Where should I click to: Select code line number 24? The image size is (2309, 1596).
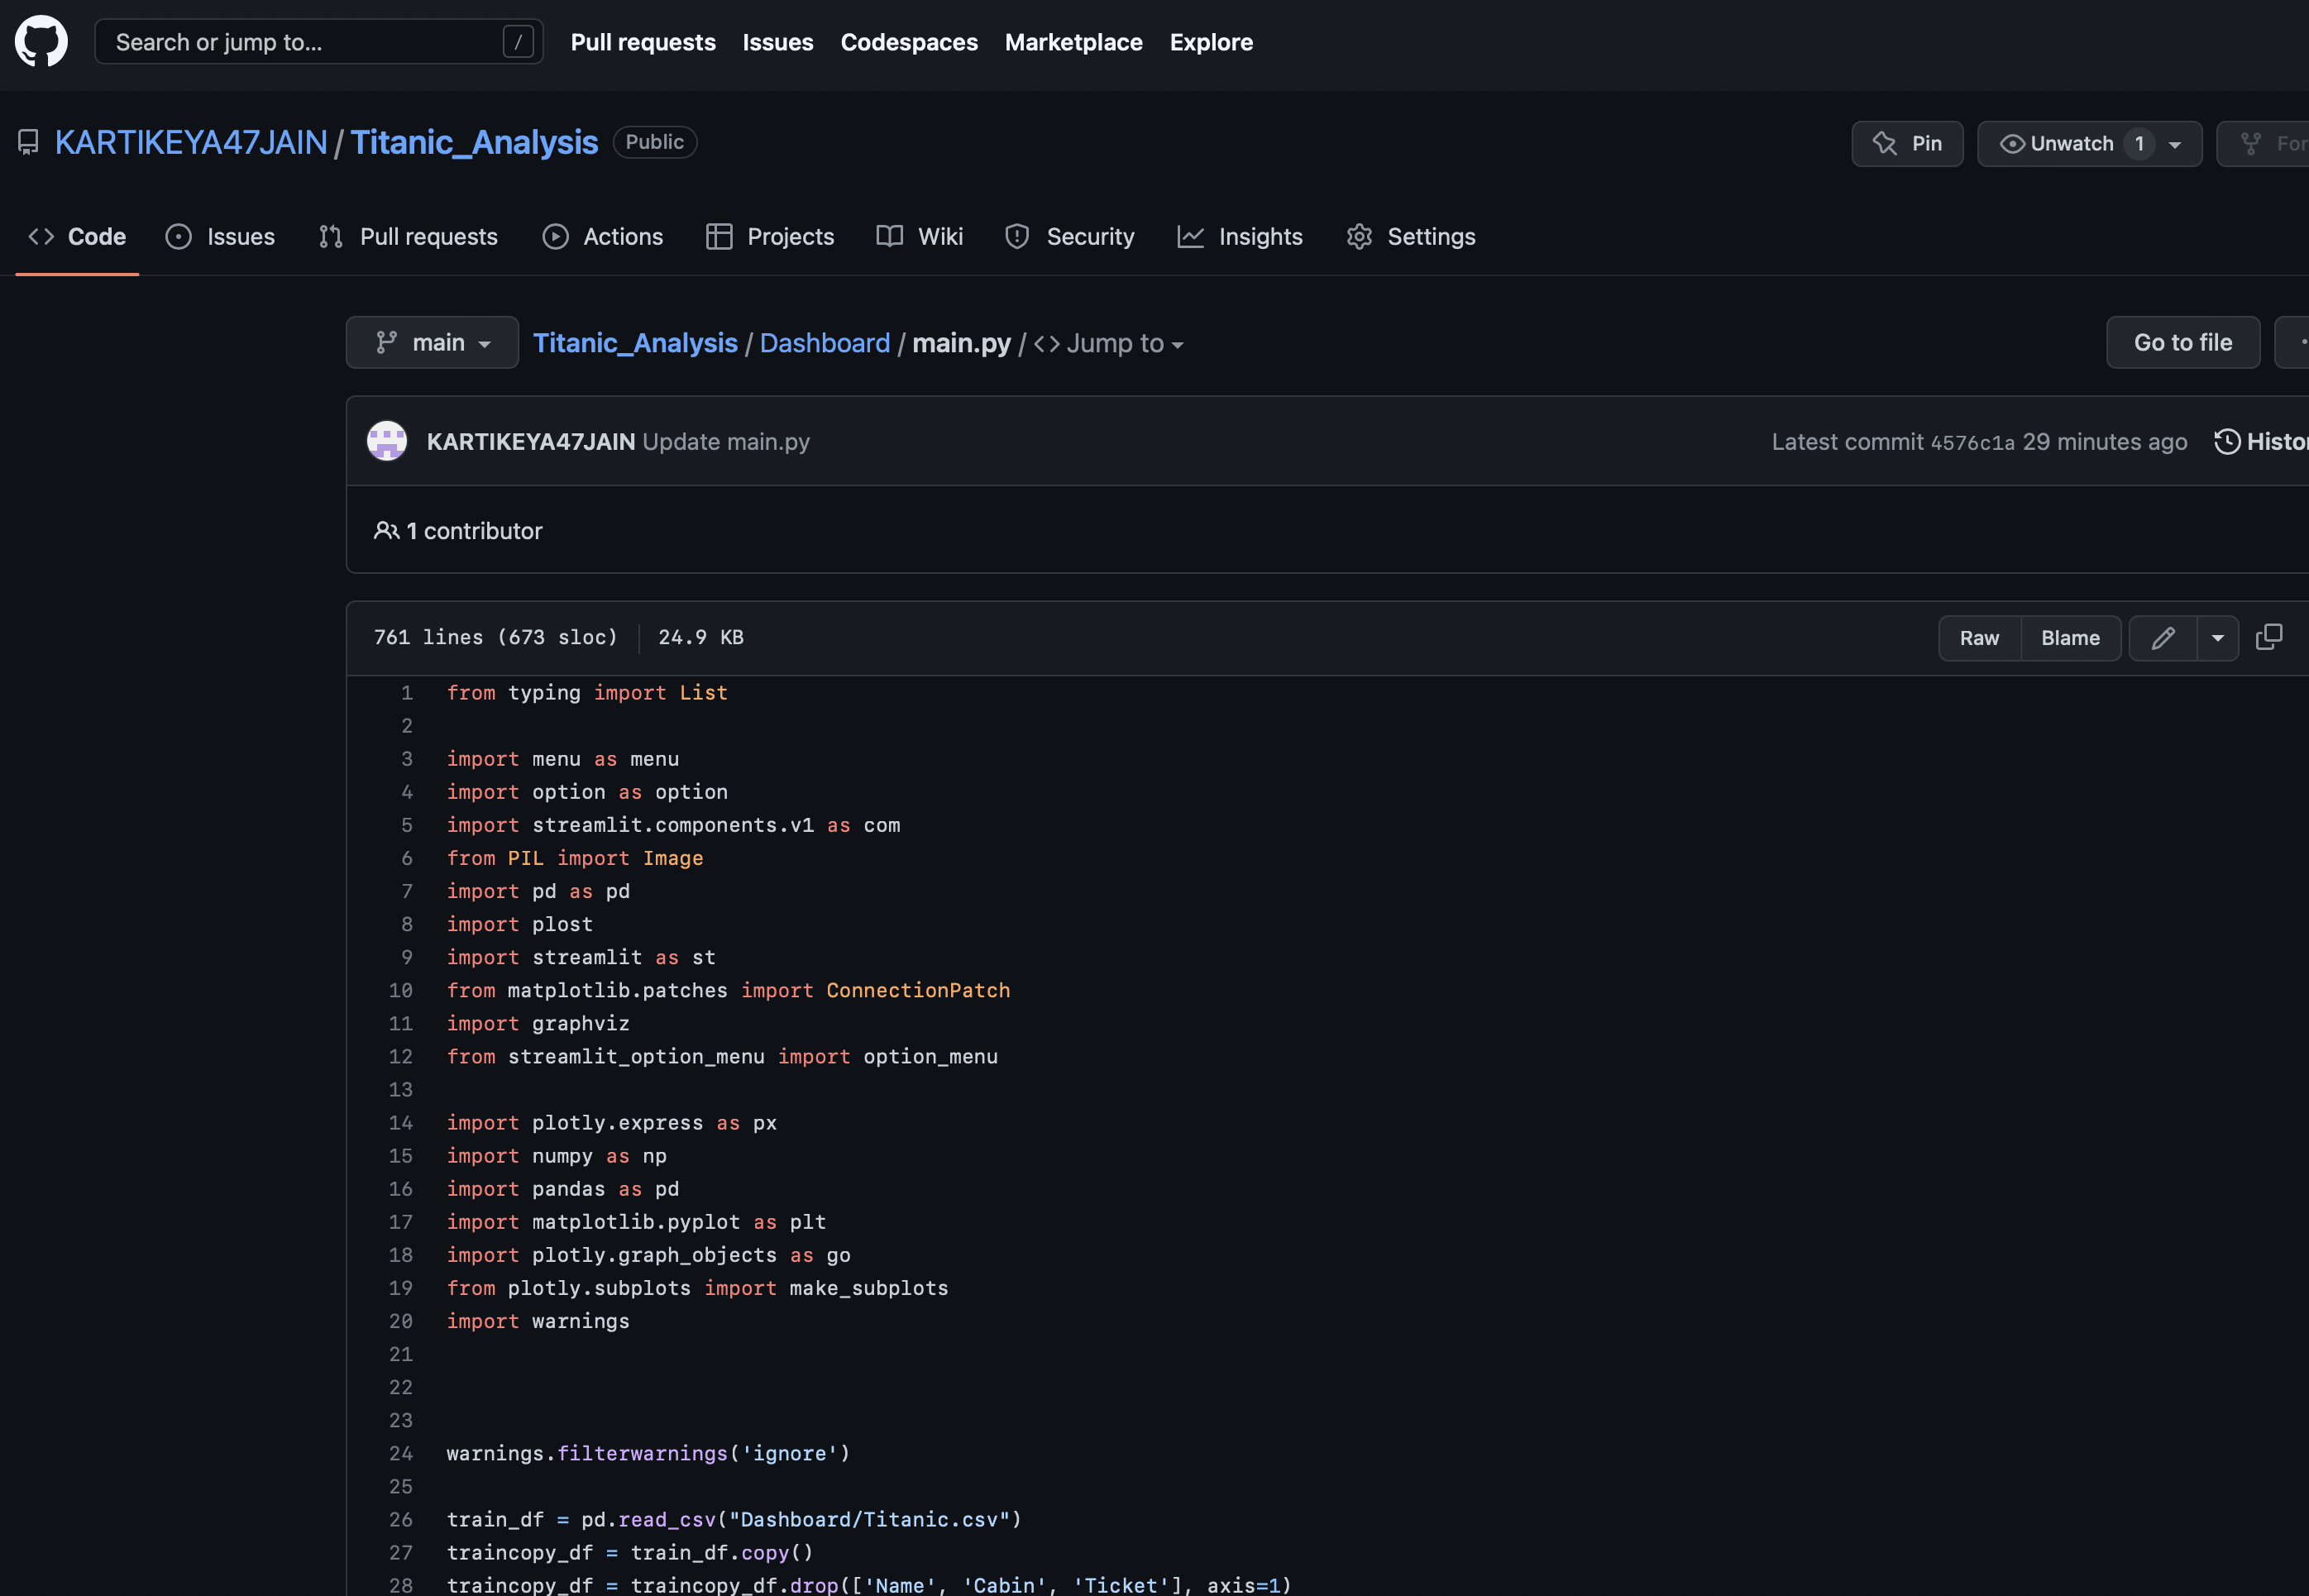tap(401, 1454)
